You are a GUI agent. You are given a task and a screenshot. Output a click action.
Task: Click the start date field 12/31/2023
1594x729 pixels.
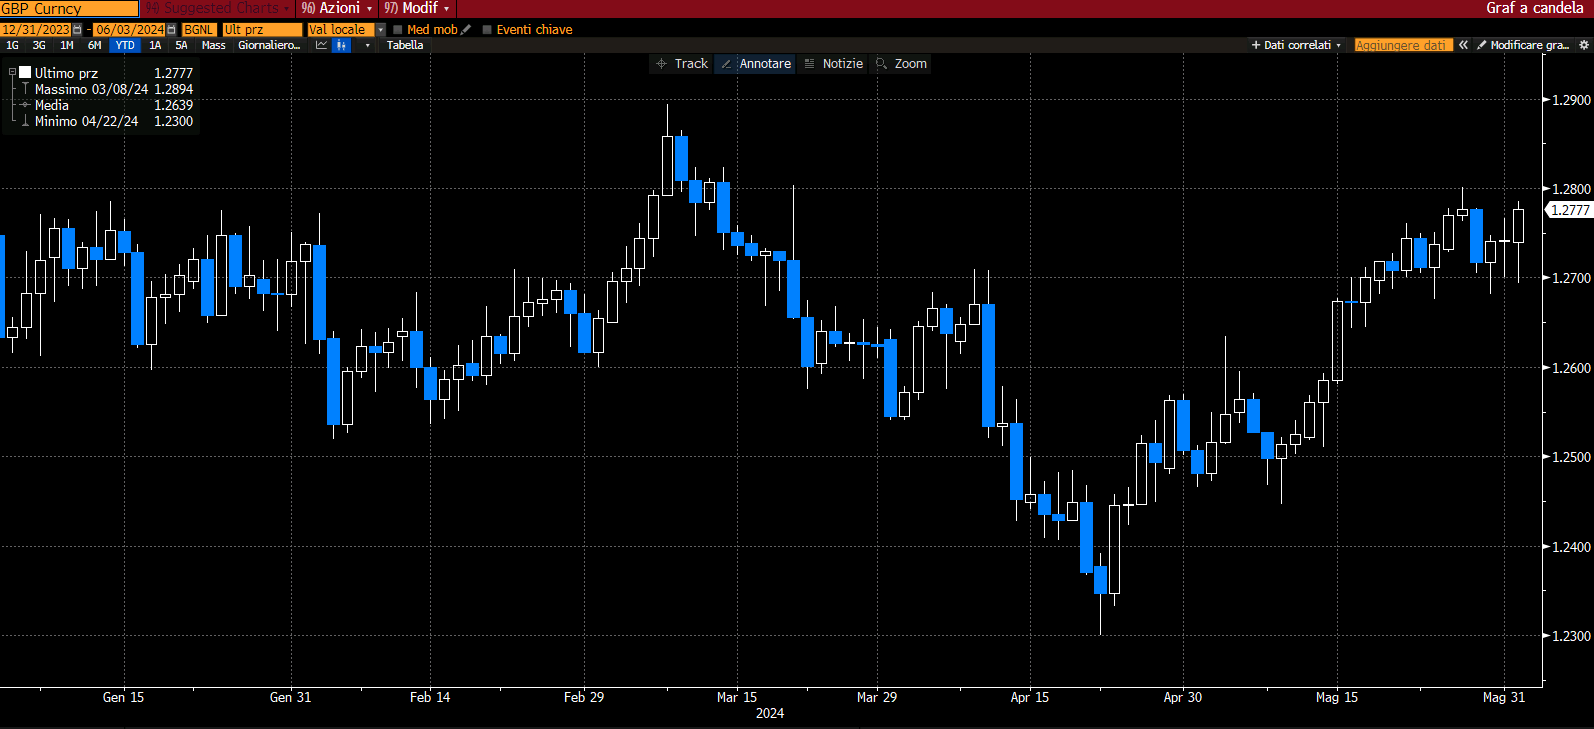click(x=36, y=30)
